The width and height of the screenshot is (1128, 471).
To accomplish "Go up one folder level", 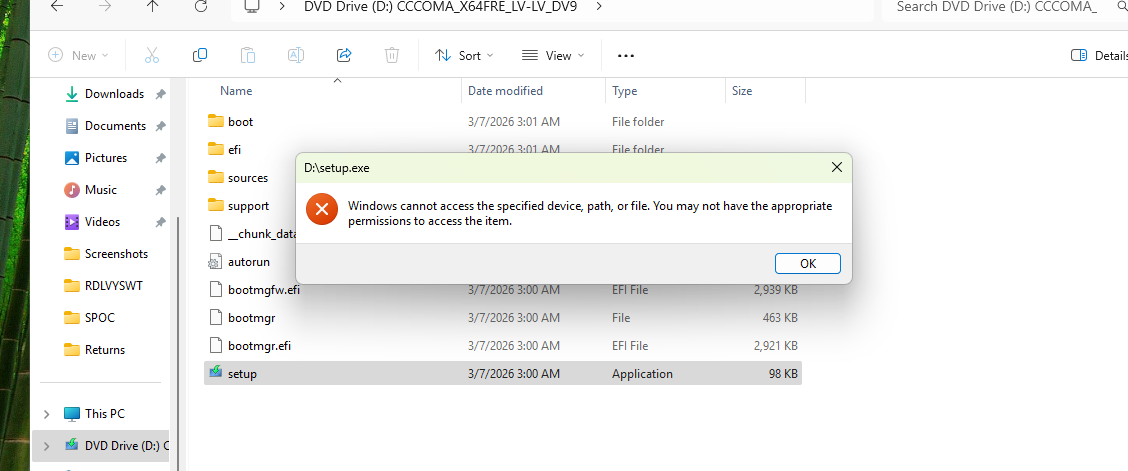I will pos(153,6).
